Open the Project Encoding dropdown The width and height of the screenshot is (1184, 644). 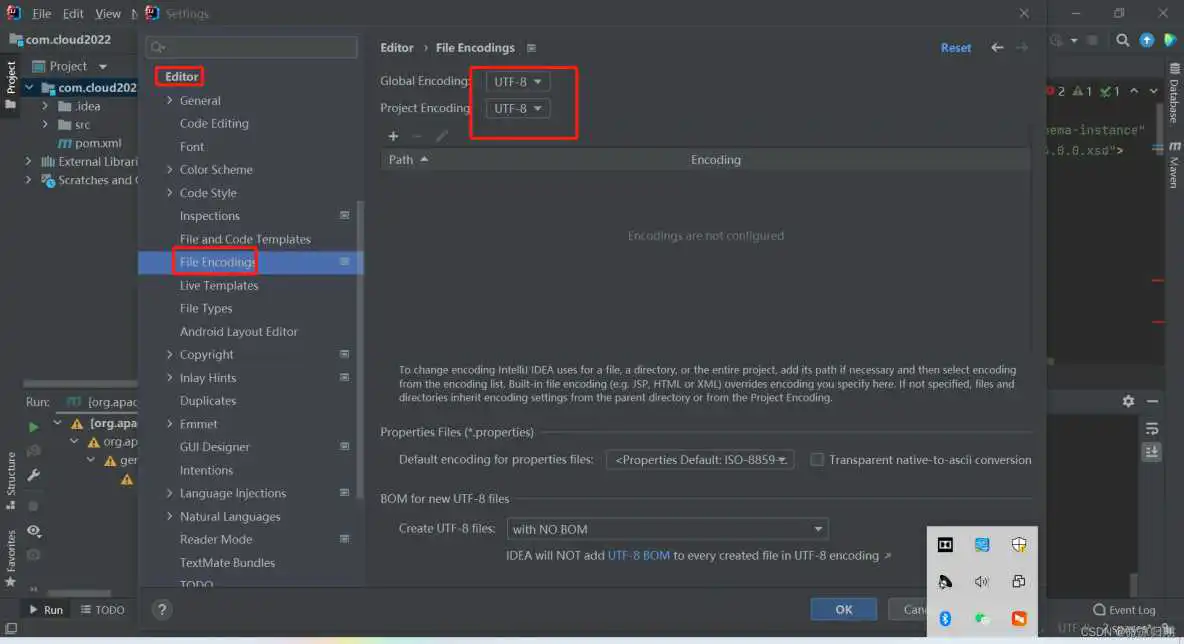pyautogui.click(x=518, y=108)
